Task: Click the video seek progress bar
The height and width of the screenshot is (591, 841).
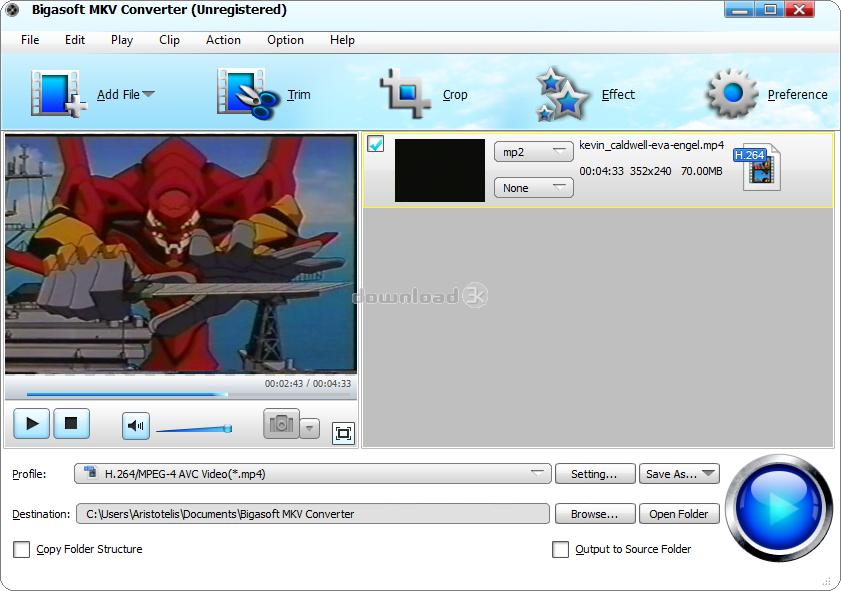Action: tap(188, 394)
